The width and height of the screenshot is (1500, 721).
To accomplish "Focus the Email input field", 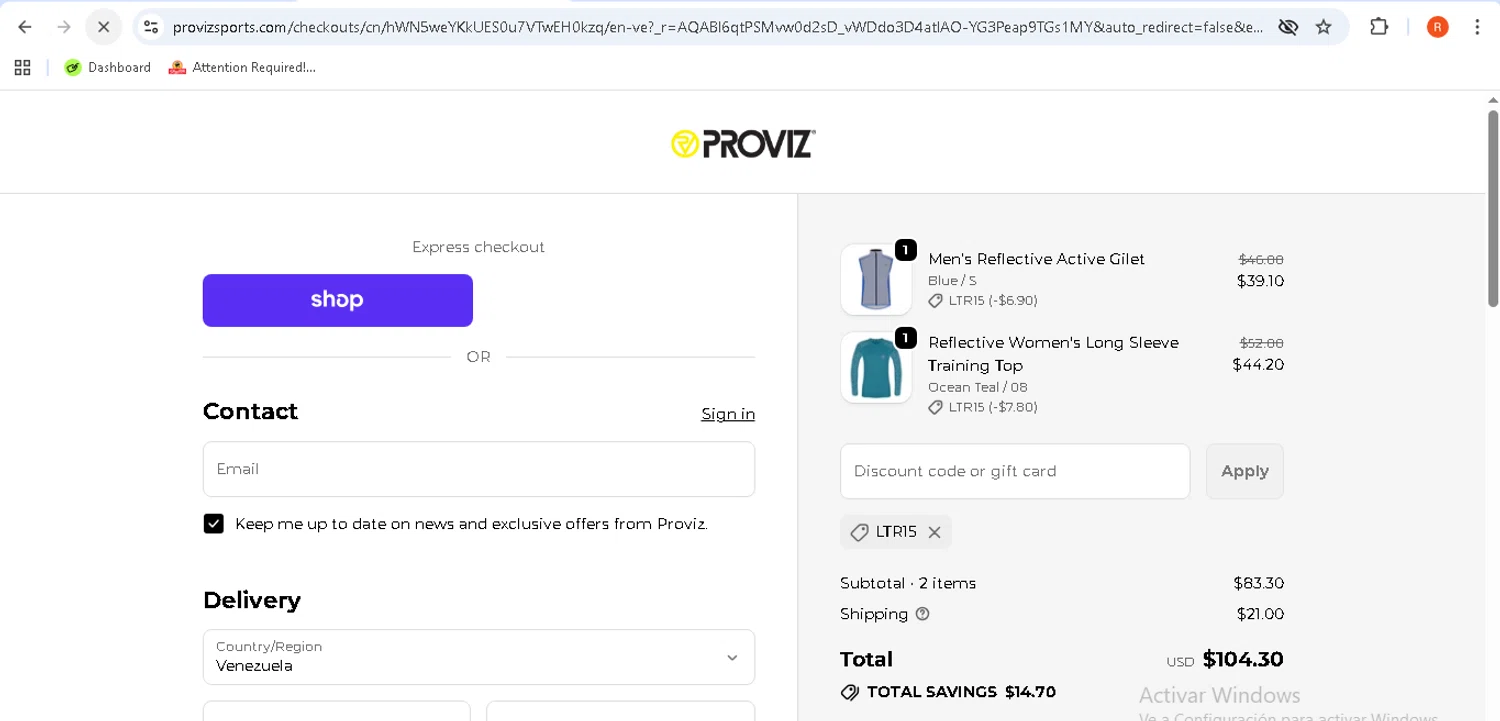I will click(x=479, y=469).
